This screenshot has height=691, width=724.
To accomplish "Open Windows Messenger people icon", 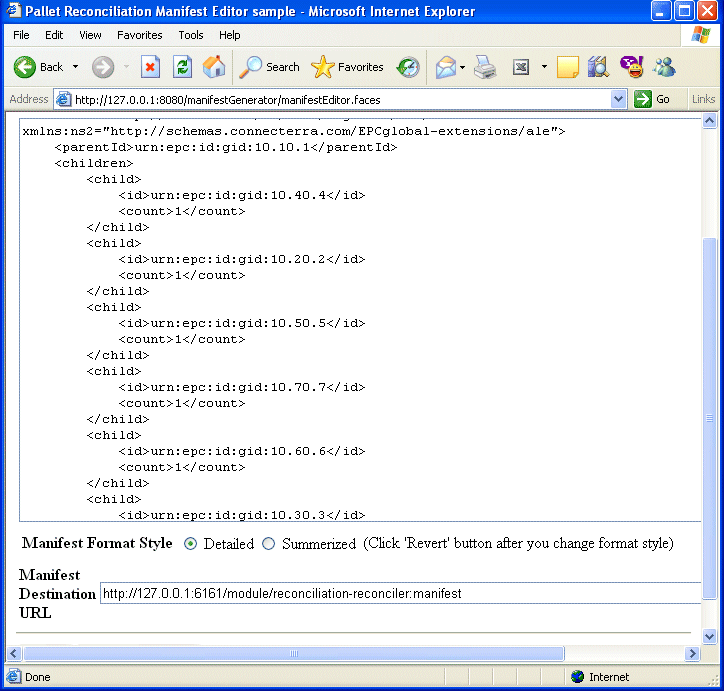I will tap(664, 67).
